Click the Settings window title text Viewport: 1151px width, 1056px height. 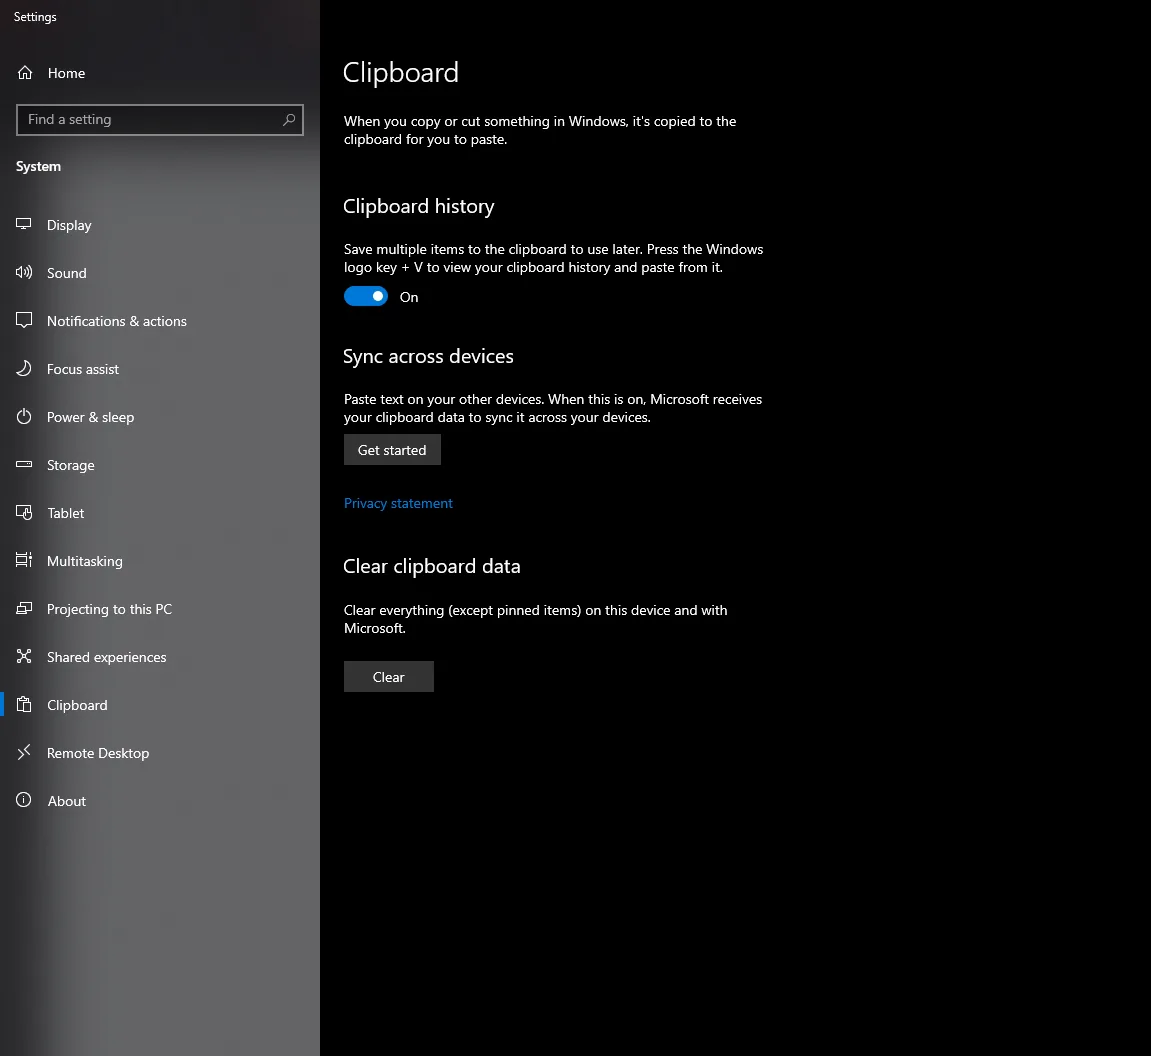[x=35, y=17]
